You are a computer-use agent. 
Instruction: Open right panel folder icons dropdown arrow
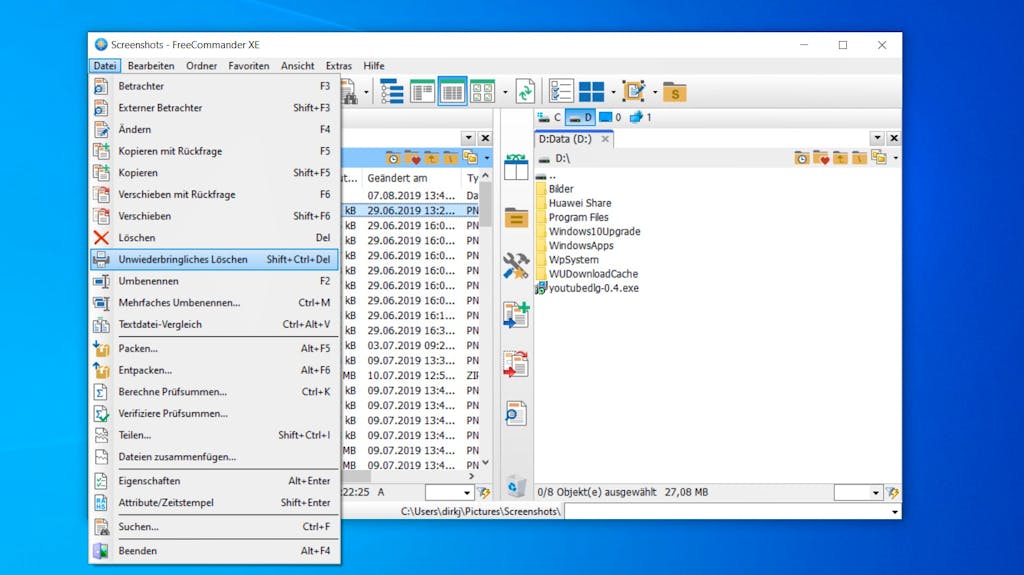[895, 158]
